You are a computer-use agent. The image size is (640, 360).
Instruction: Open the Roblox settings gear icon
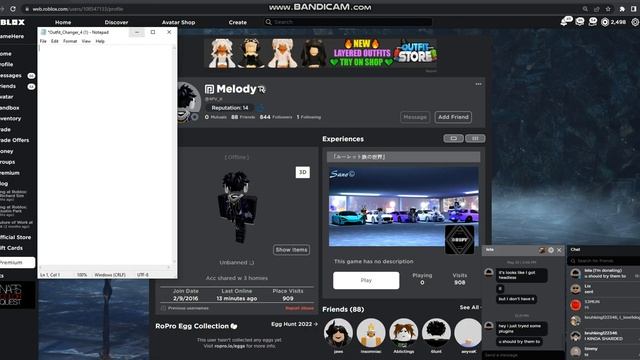pyautogui.click(x=635, y=22)
